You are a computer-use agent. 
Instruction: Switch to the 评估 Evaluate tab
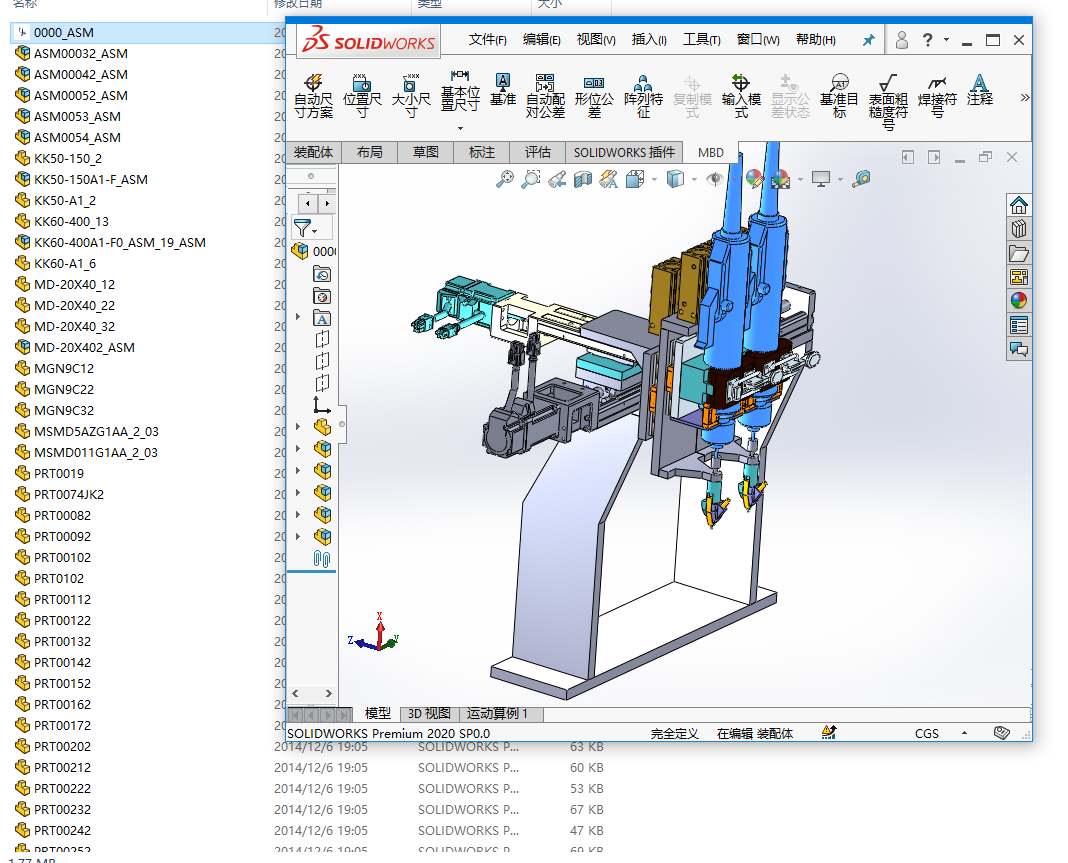(537, 152)
